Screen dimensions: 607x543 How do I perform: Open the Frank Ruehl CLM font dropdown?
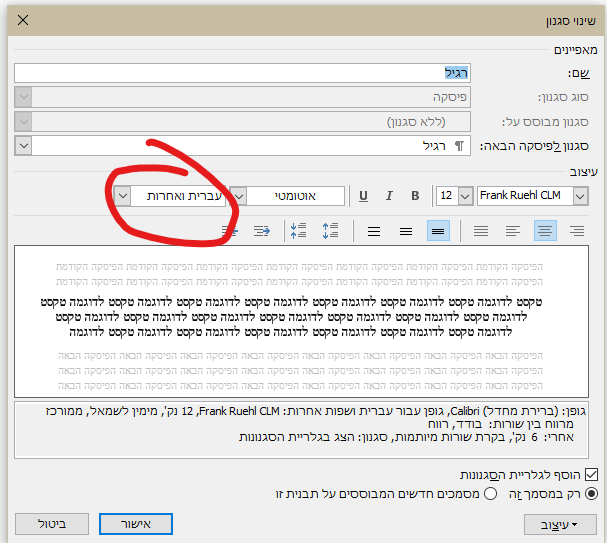click(580, 196)
